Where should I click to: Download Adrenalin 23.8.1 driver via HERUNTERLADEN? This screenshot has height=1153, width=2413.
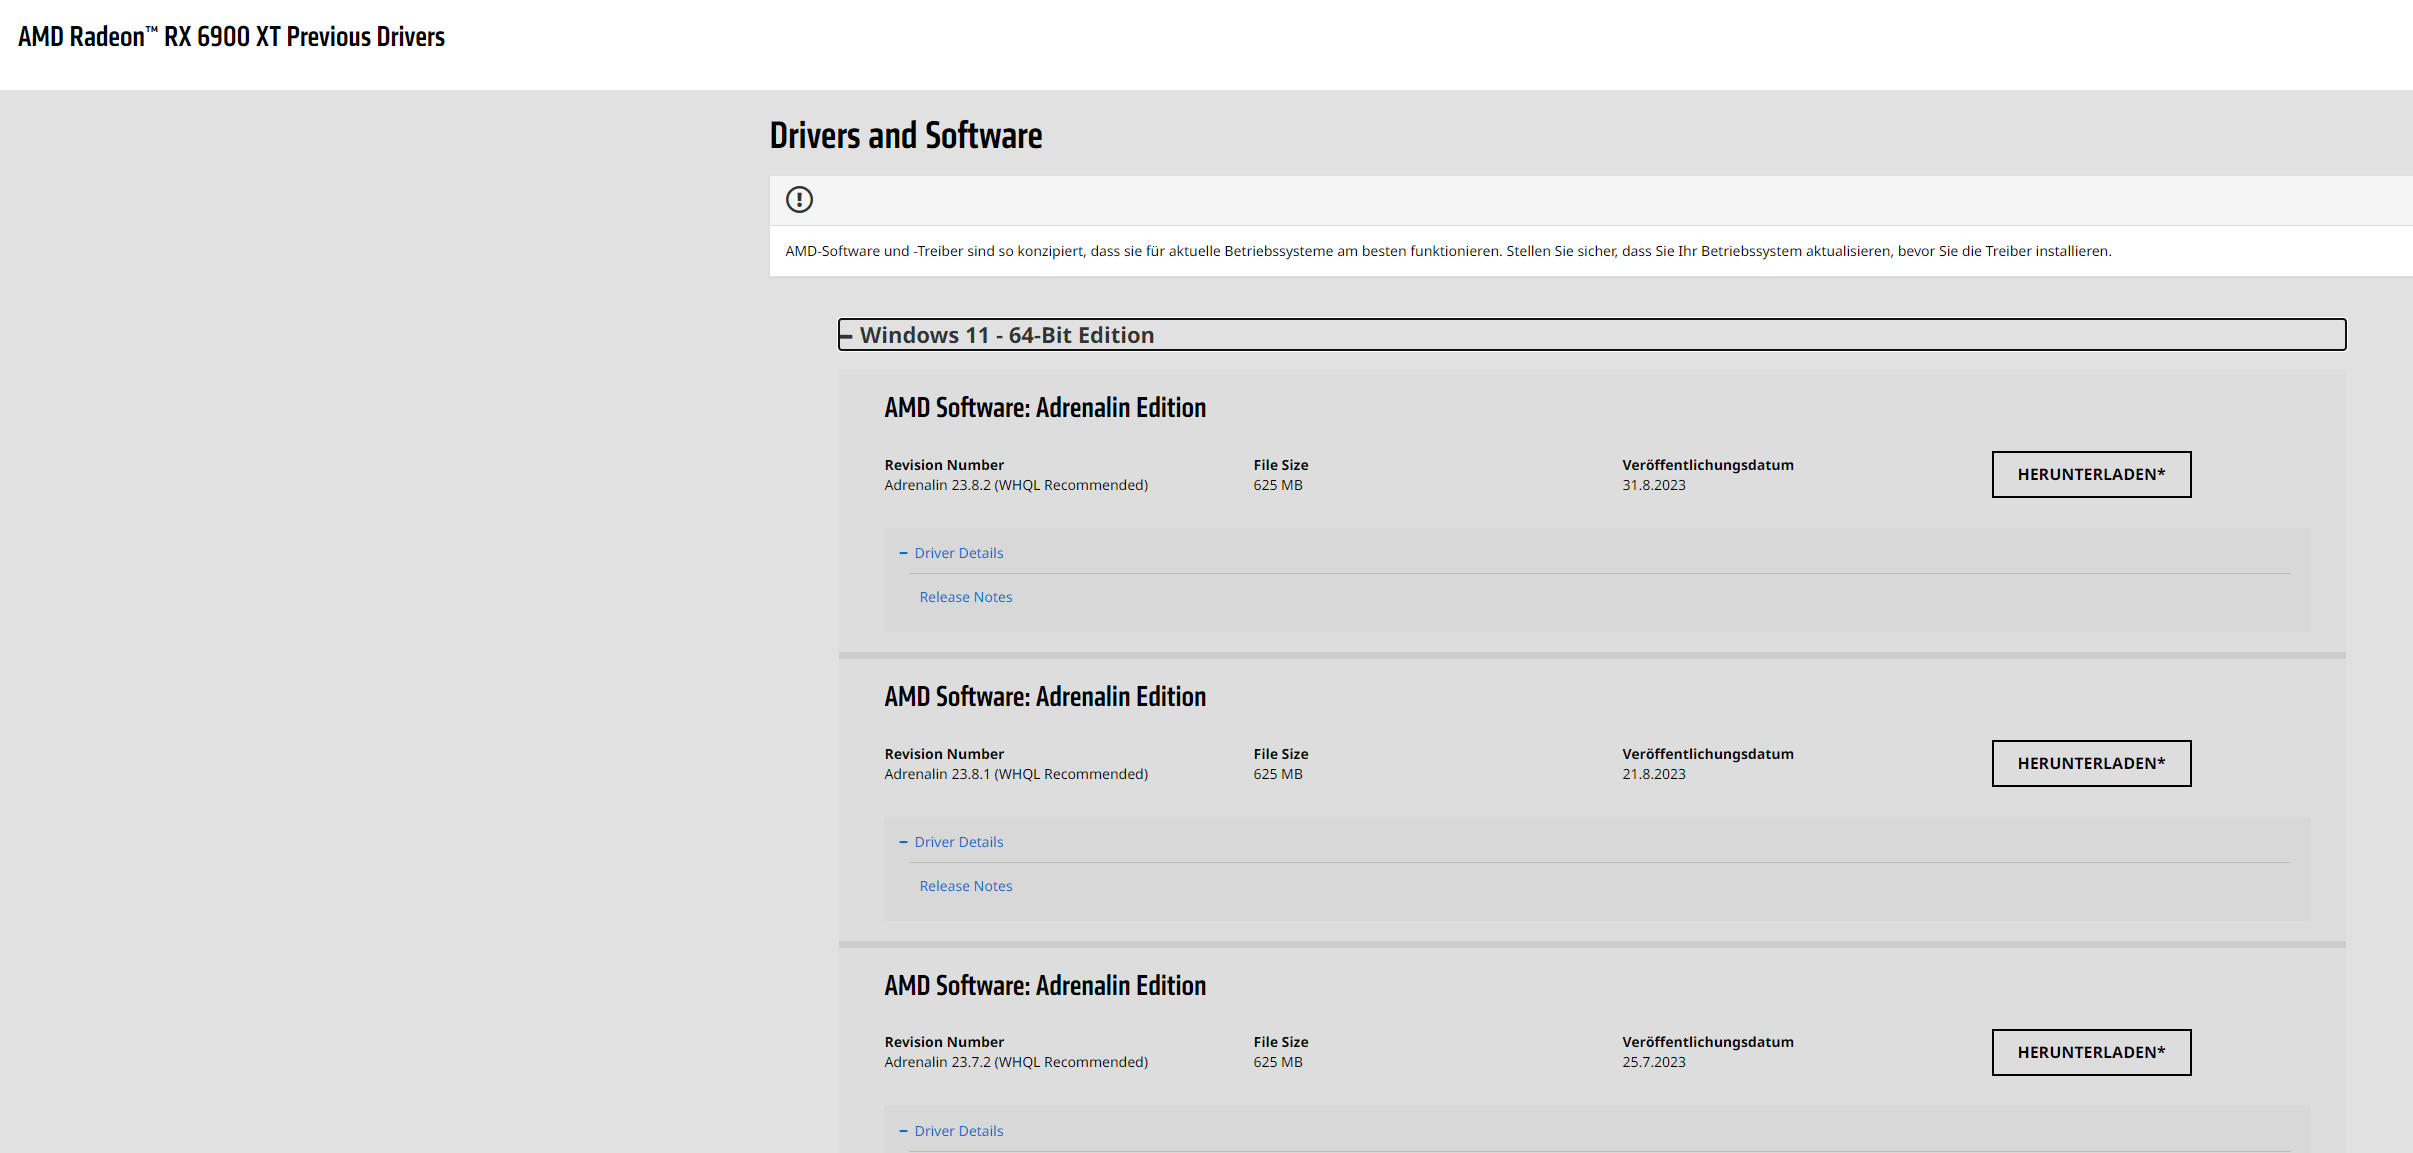(2090, 763)
